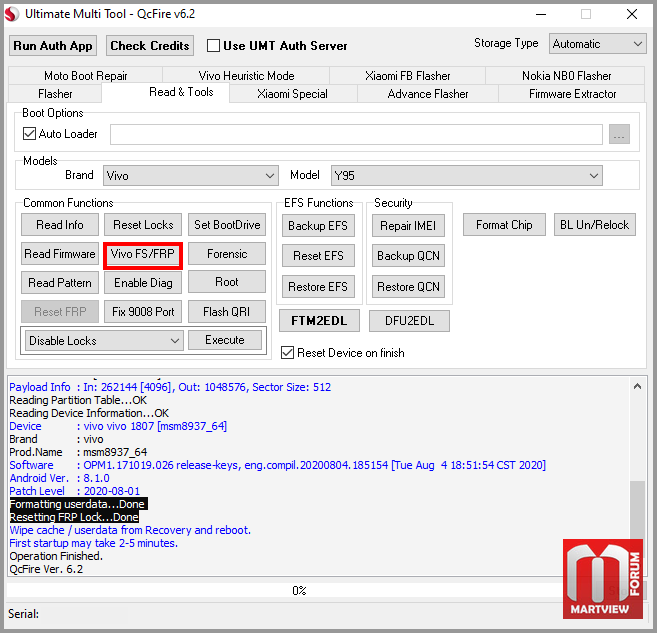The height and width of the screenshot is (633, 657).
Task: Click the Read Info button
Action: (x=60, y=225)
